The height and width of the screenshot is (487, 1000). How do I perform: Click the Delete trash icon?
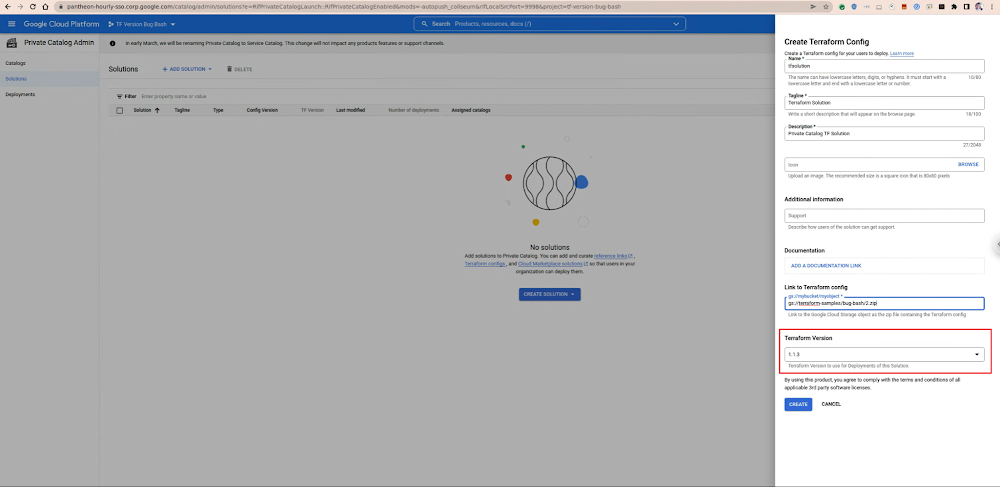point(229,69)
